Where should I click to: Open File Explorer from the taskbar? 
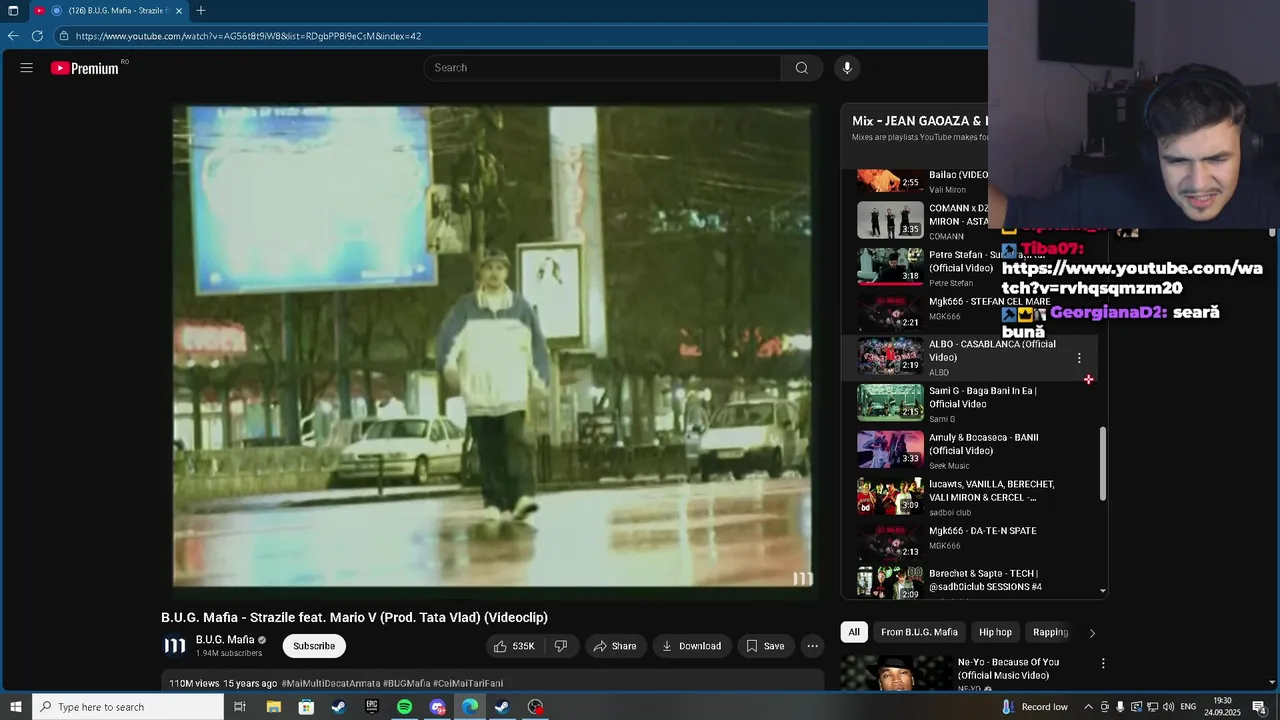click(273, 707)
